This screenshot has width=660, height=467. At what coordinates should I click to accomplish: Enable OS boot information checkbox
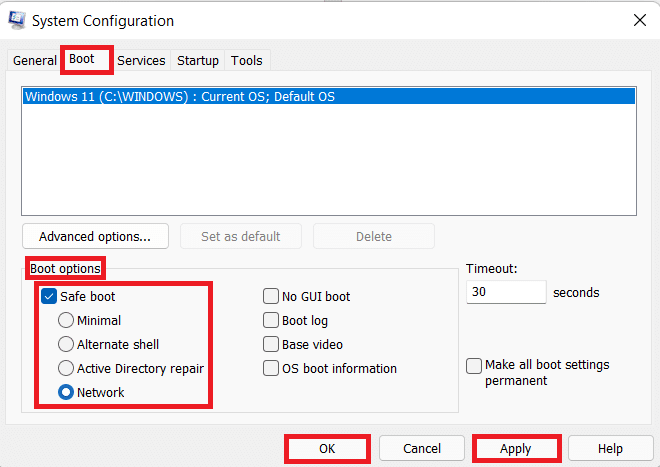271,369
